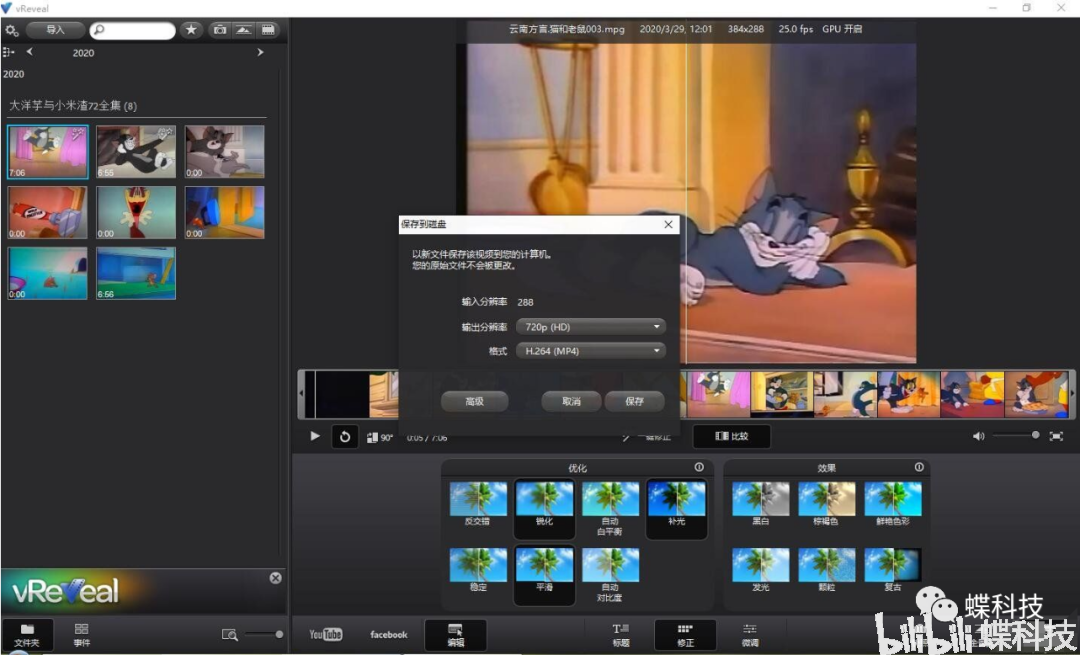Click the loop replay button

coord(345,436)
